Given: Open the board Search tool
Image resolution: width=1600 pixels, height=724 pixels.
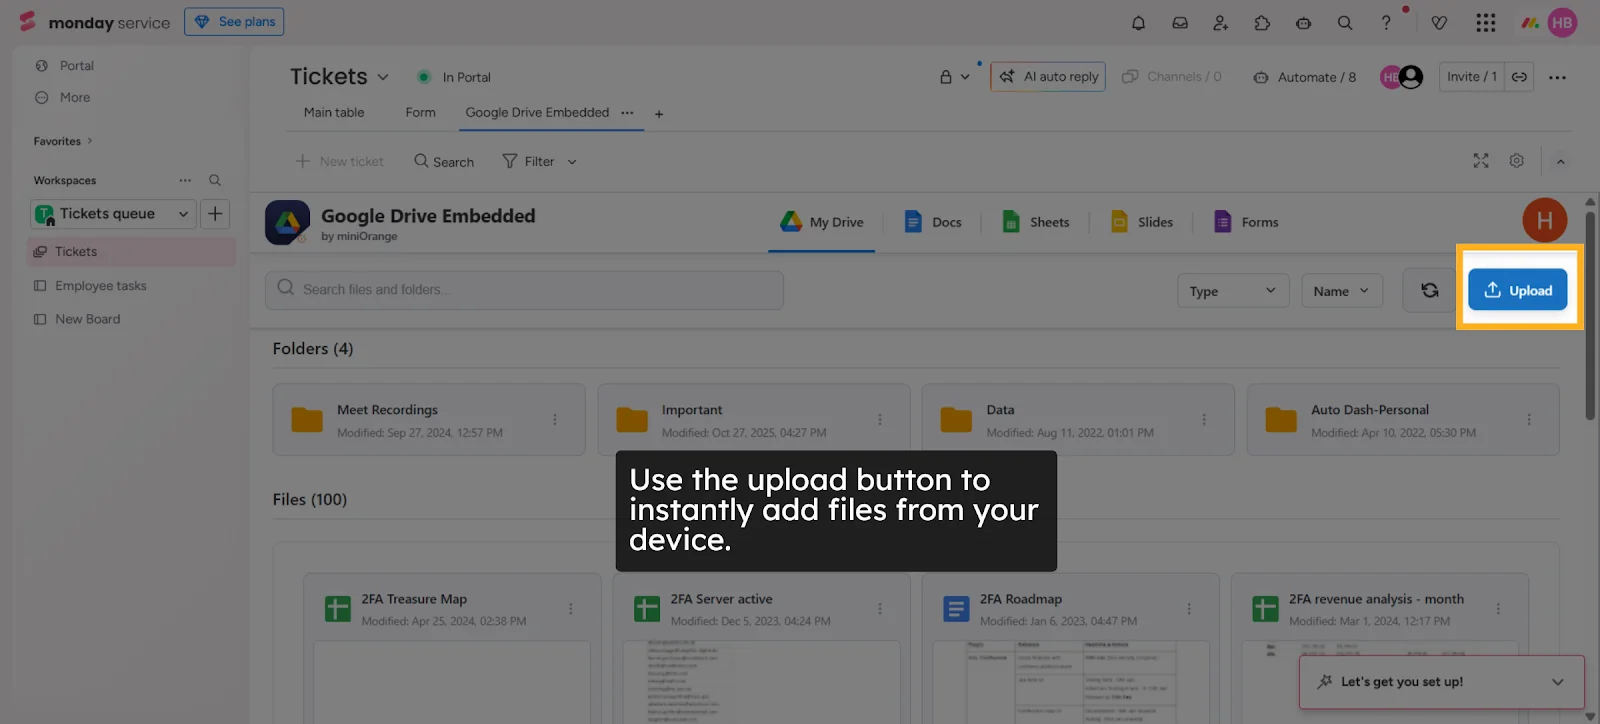Looking at the screenshot, I should tap(444, 162).
